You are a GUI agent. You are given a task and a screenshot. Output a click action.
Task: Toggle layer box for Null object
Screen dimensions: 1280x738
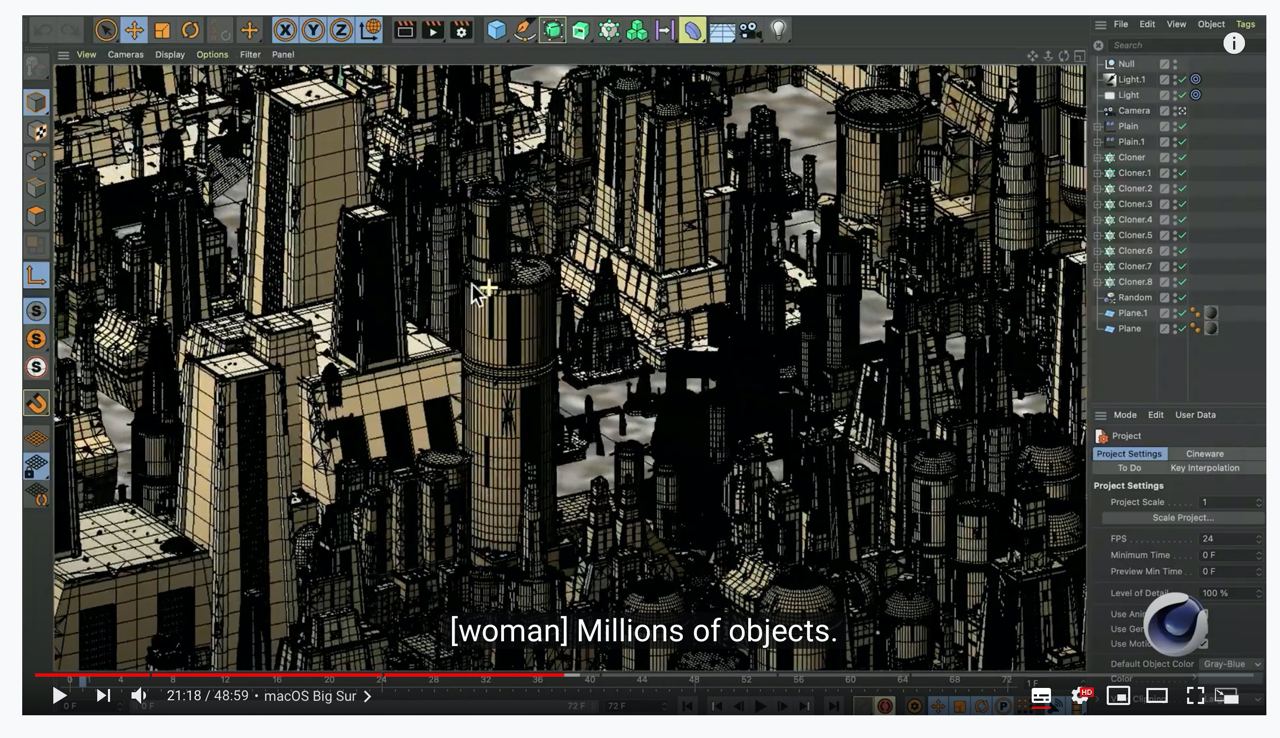pos(1164,64)
